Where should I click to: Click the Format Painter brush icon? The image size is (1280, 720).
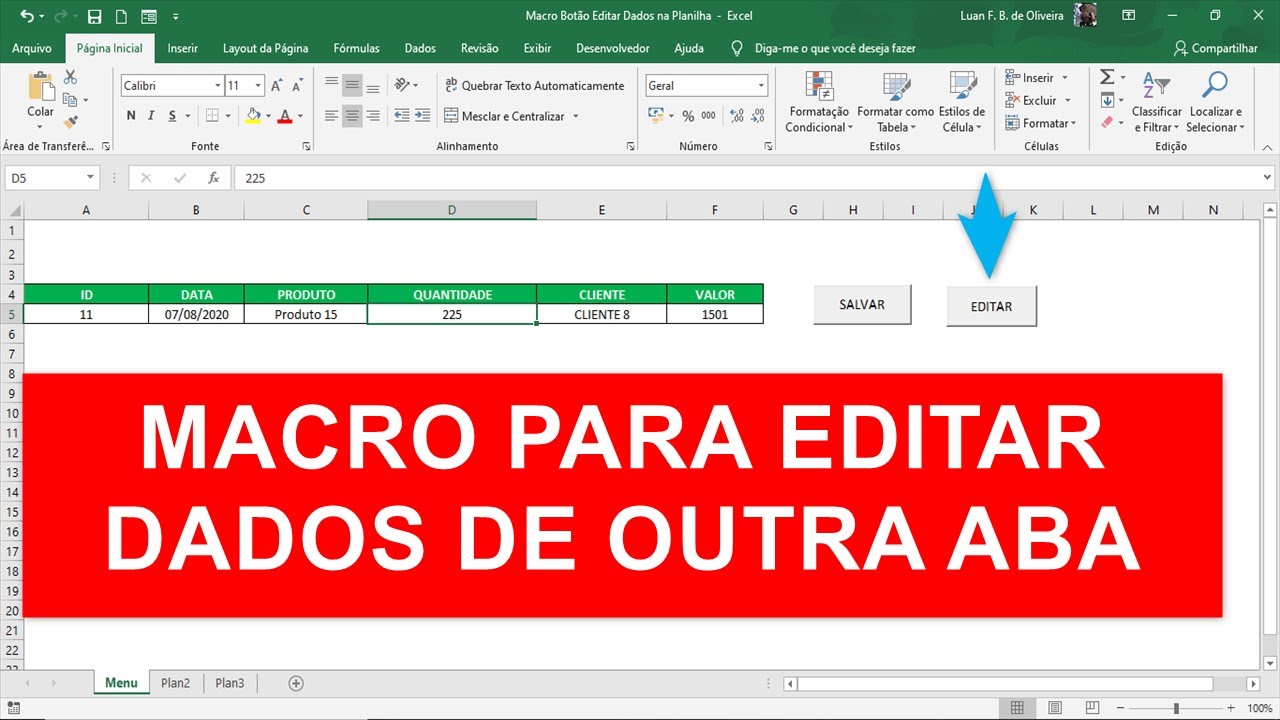click(x=70, y=122)
